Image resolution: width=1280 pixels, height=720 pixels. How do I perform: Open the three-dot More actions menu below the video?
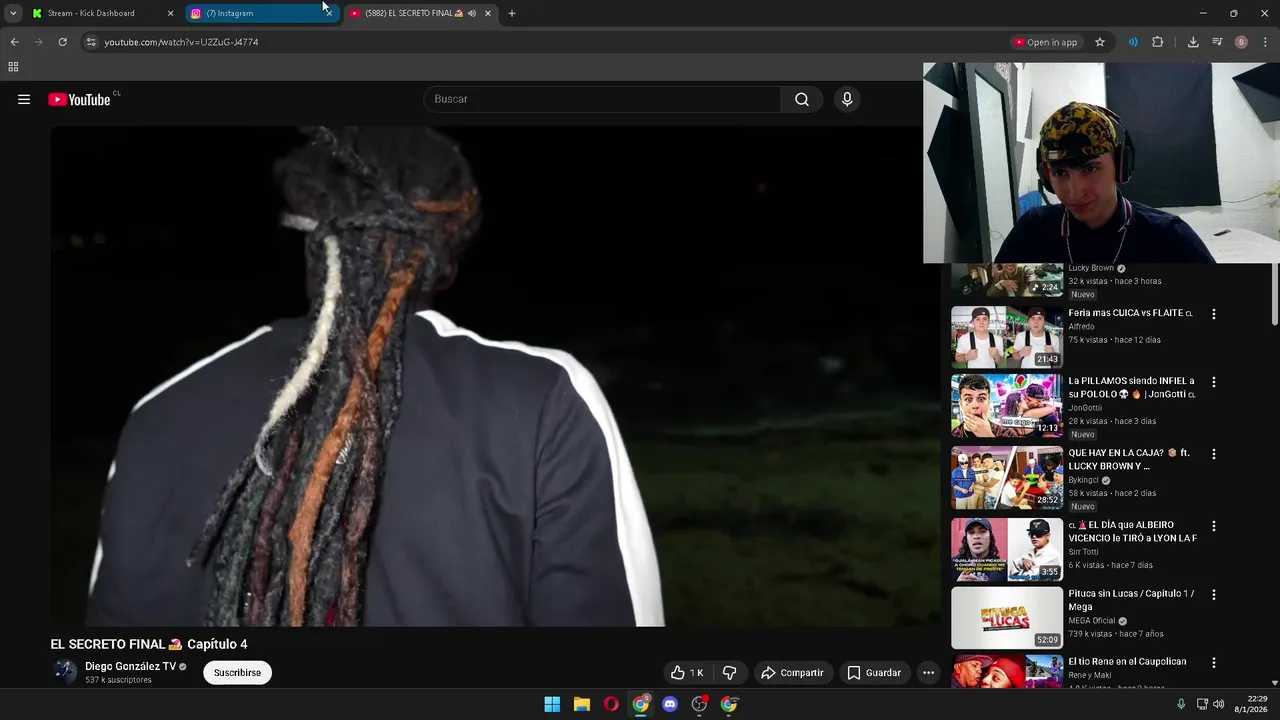pyautogui.click(x=928, y=673)
